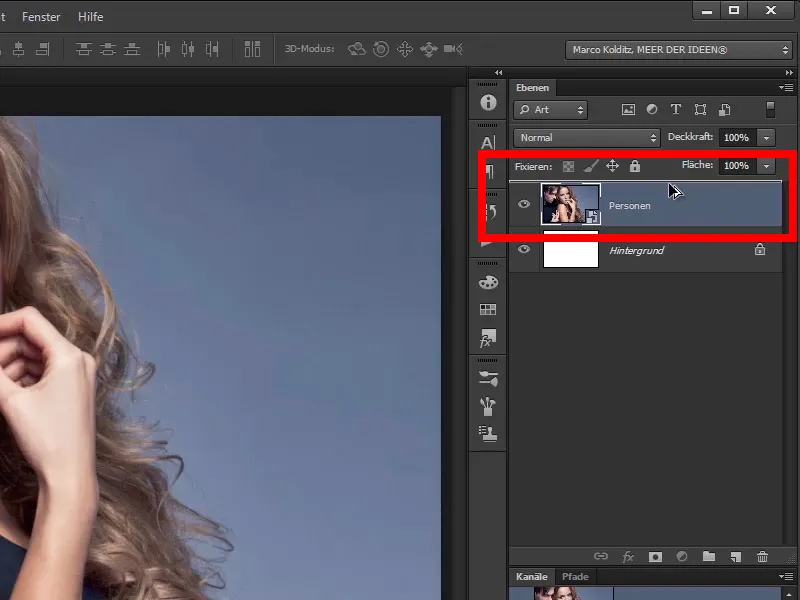Click the auto-align layers icon
This screenshot has height=600, width=800.
tap(252, 49)
